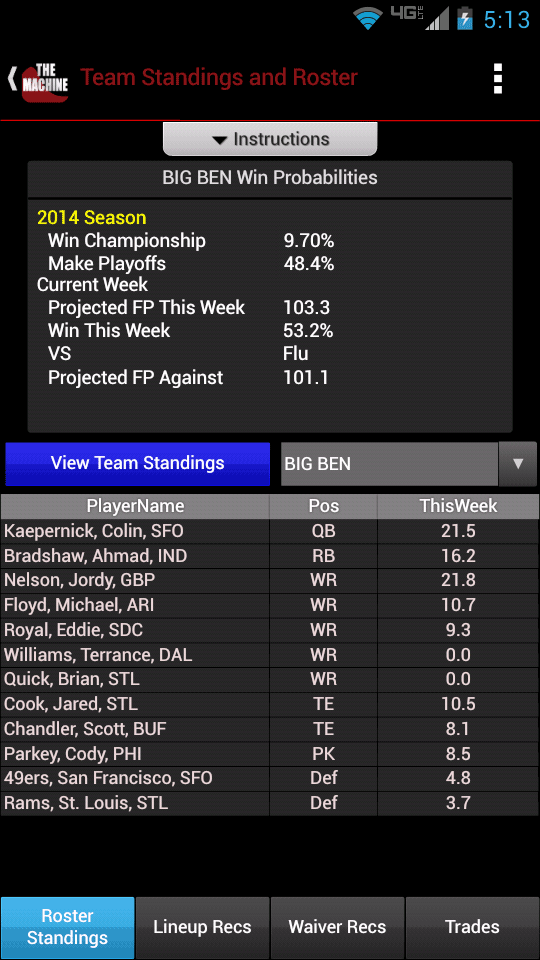Select the Roster Standings tab

coord(67,927)
